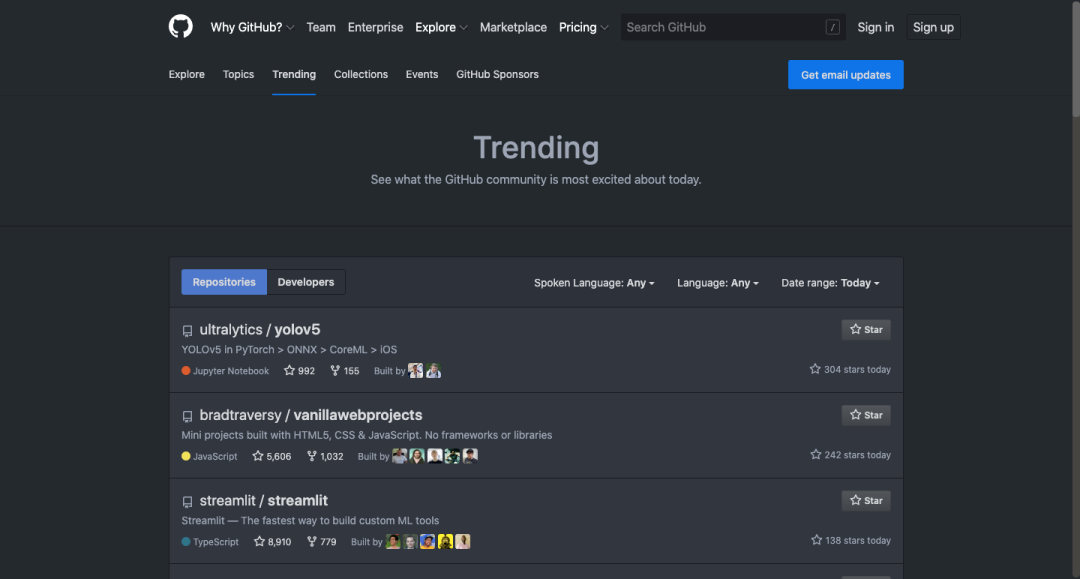Image resolution: width=1080 pixels, height=579 pixels.
Task: Open the Language: Any filter dropdown
Action: 718,283
